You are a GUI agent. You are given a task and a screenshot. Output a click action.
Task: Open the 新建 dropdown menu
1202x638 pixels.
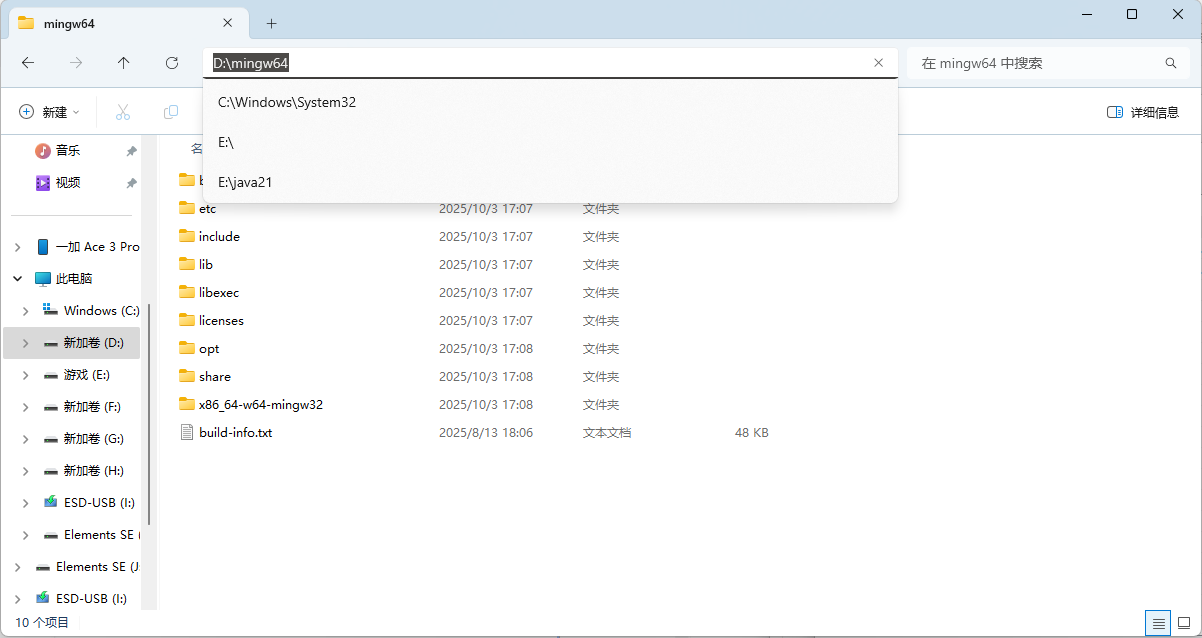(50, 112)
